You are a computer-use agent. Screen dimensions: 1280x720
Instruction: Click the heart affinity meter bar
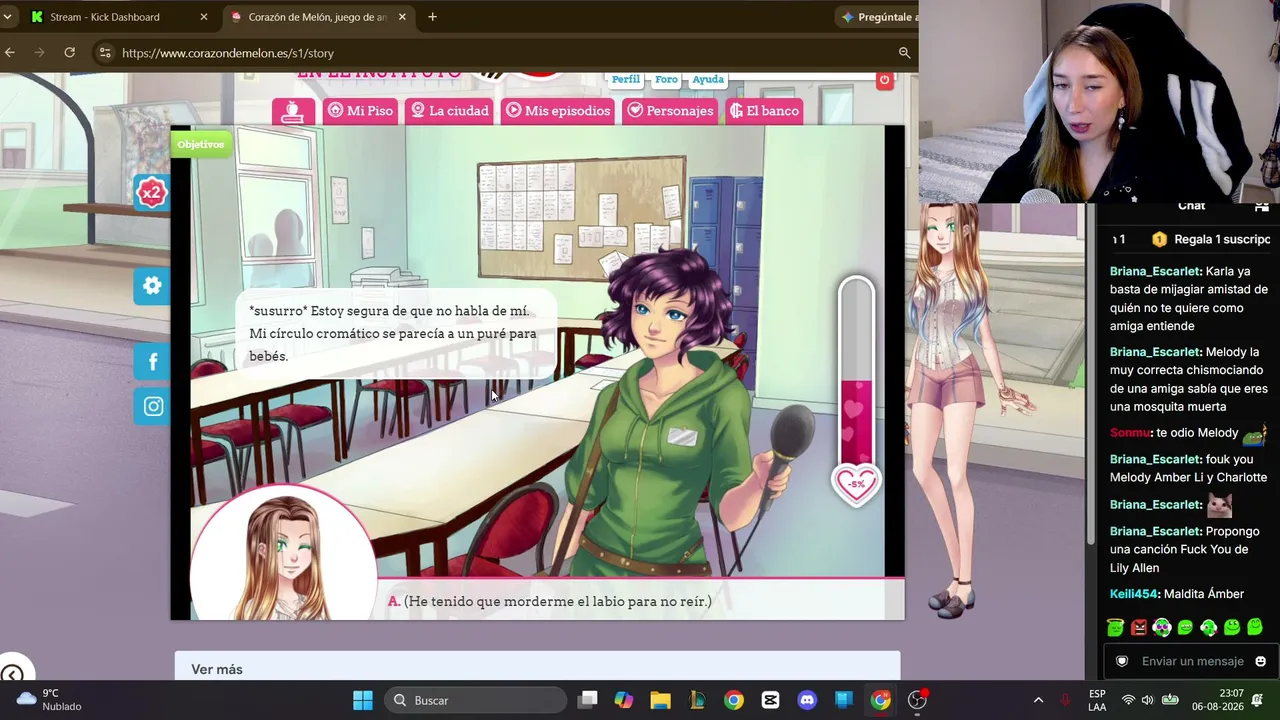click(x=856, y=370)
